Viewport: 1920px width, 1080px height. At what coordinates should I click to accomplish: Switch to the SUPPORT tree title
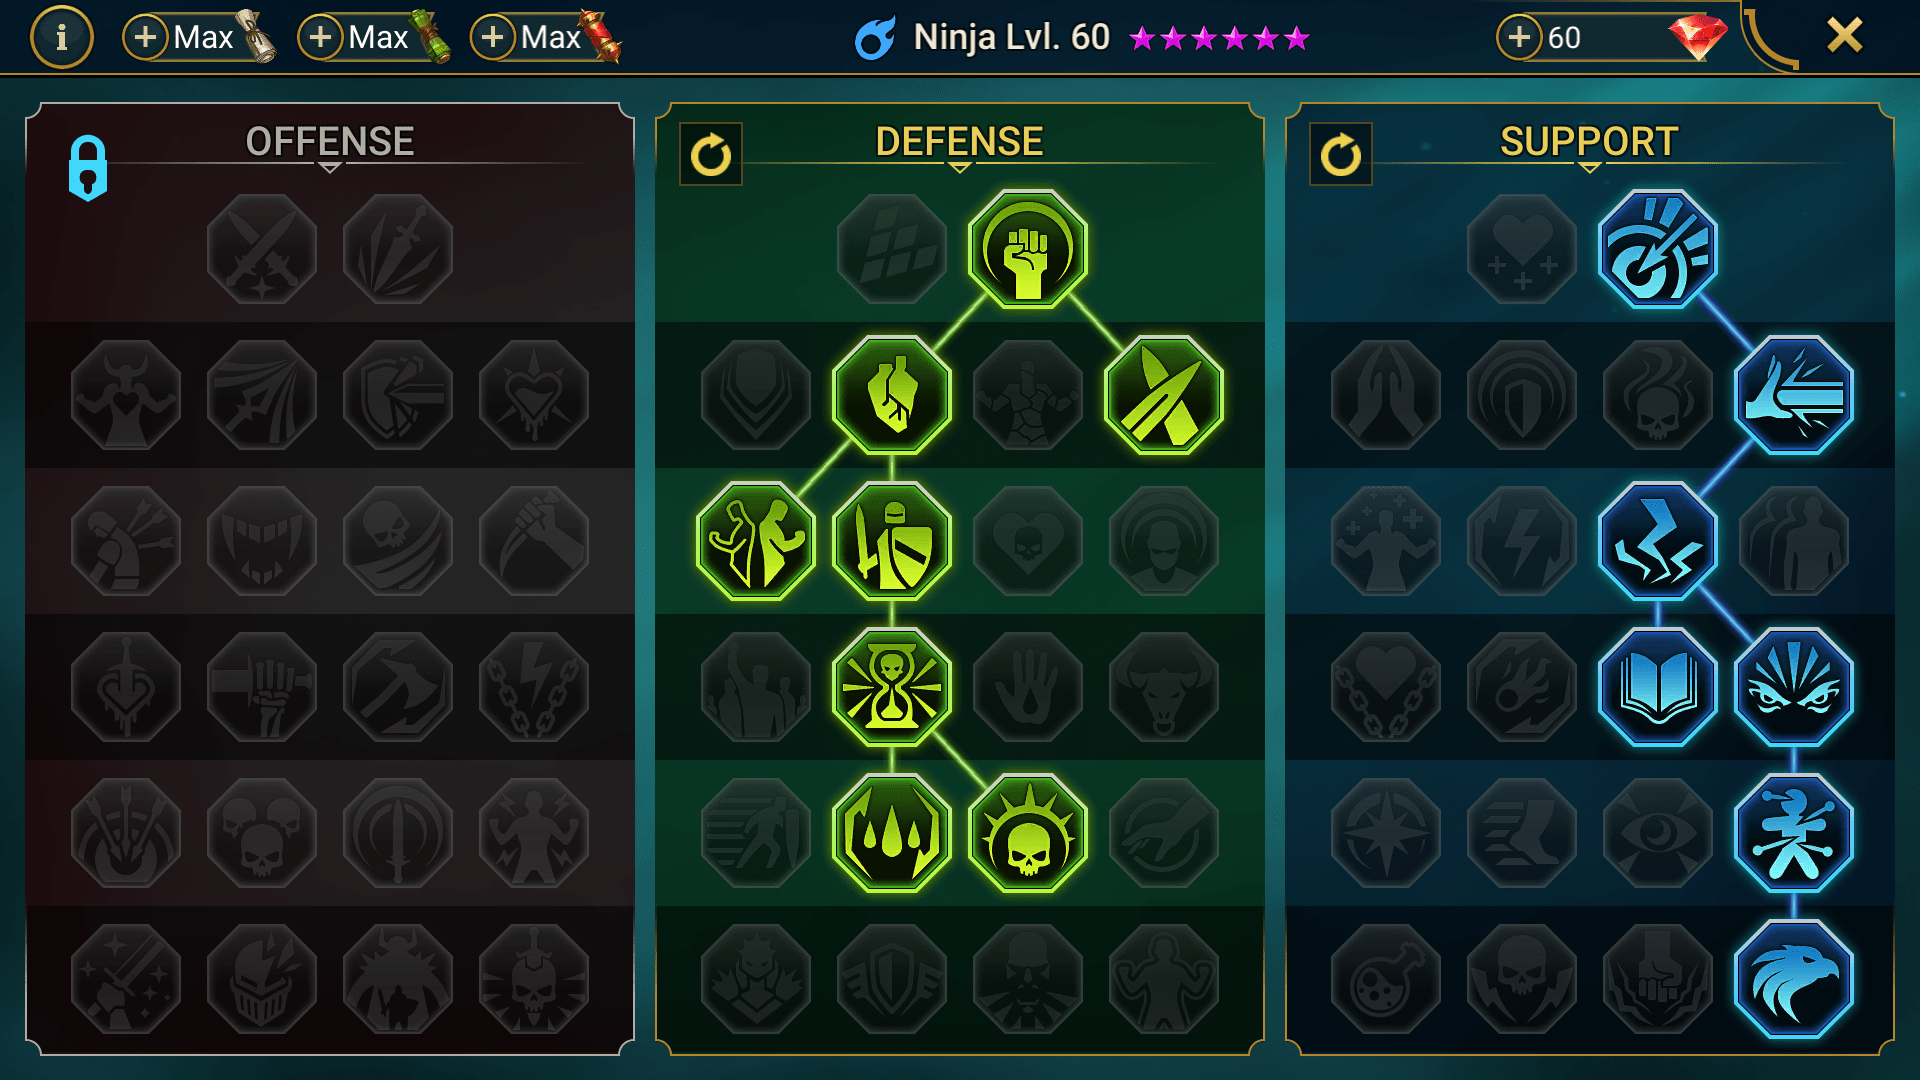point(1589,141)
